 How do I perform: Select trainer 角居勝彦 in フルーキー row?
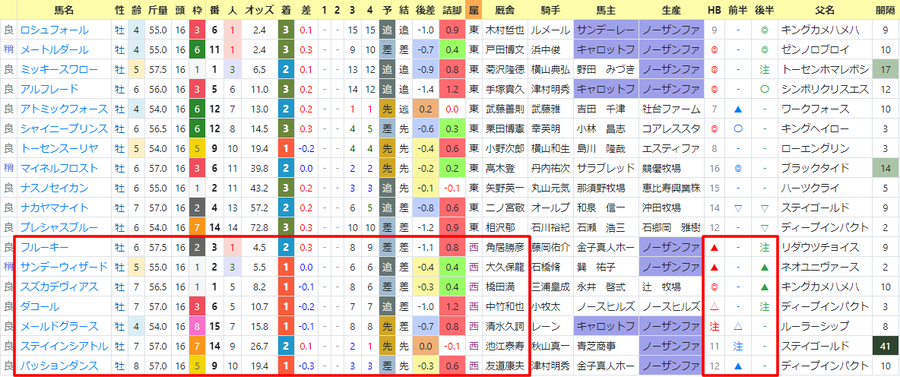(505, 247)
